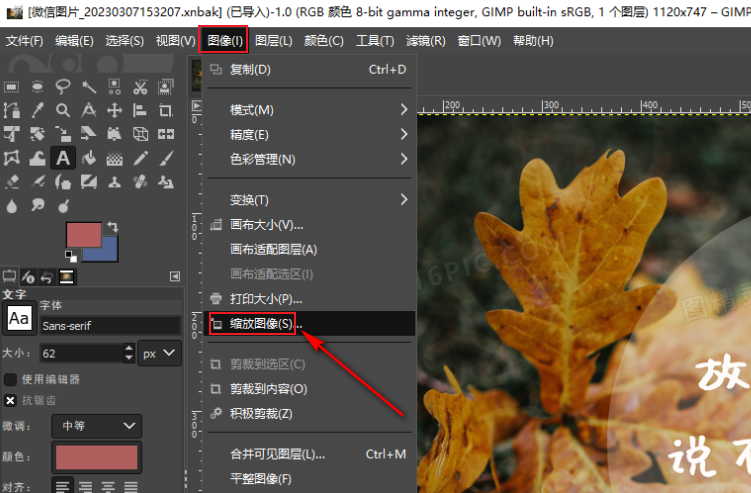Select the Warp Transform tool

[37, 158]
